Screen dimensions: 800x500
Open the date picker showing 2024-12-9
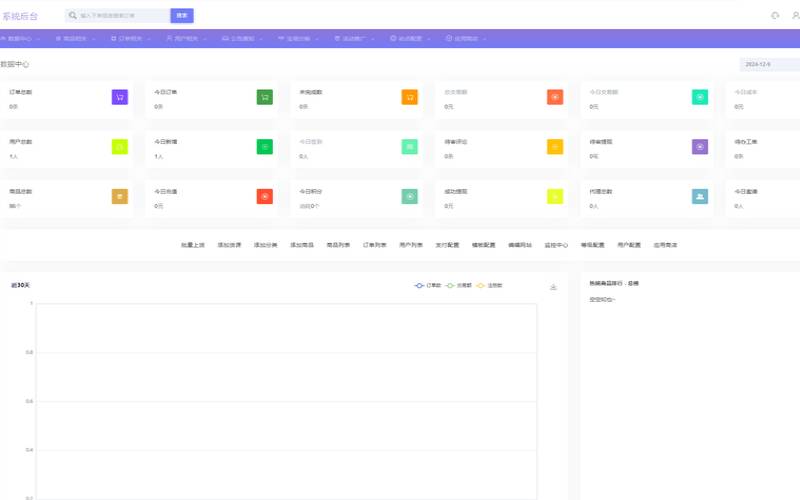coord(768,64)
